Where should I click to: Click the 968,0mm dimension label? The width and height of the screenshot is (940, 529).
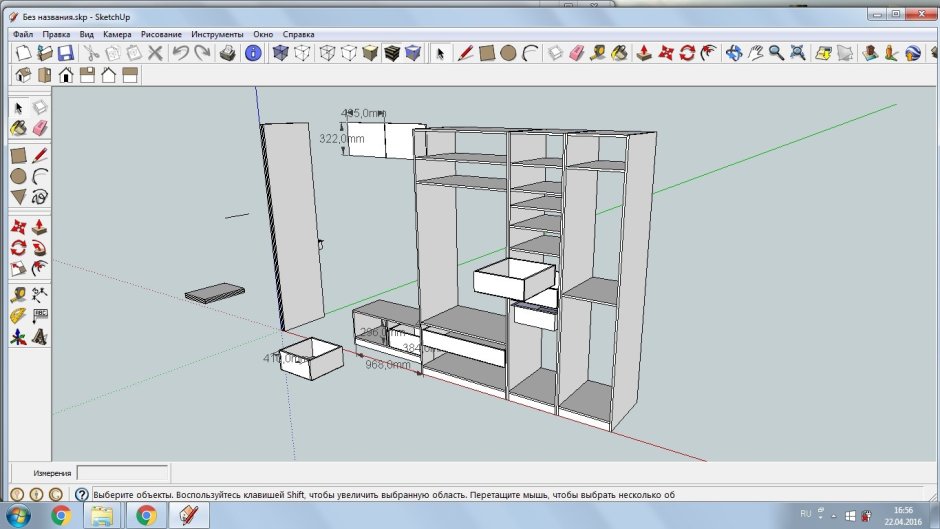point(388,364)
